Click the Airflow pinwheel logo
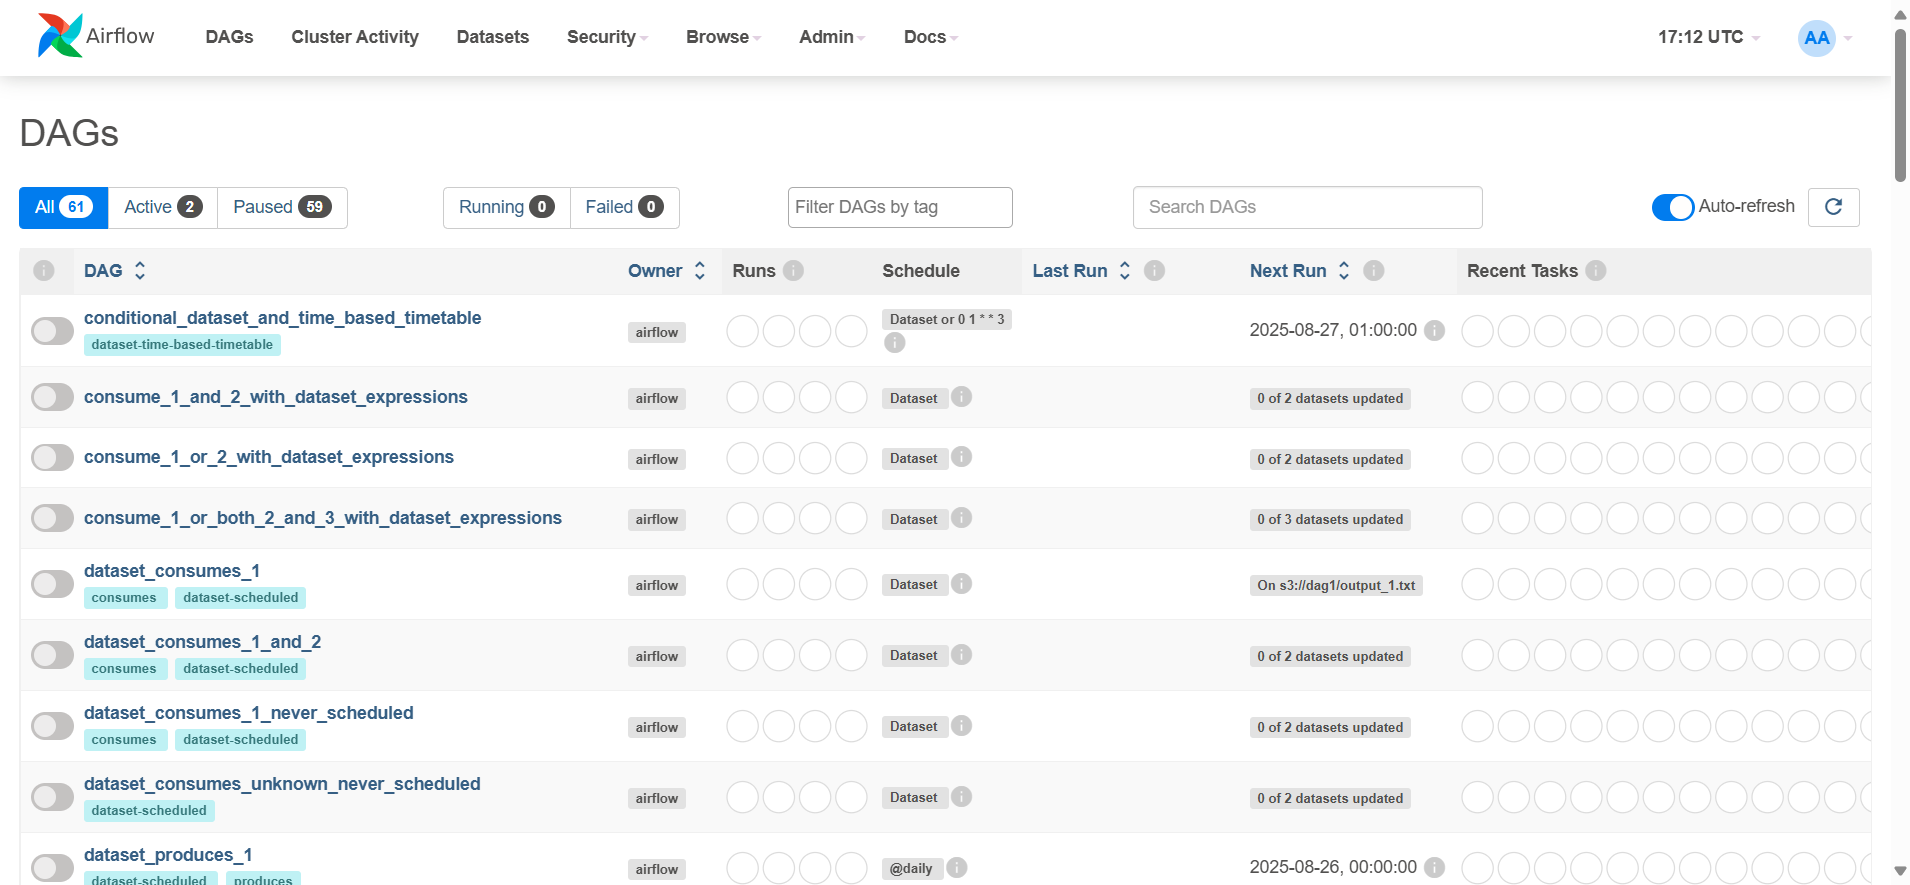 [x=60, y=36]
